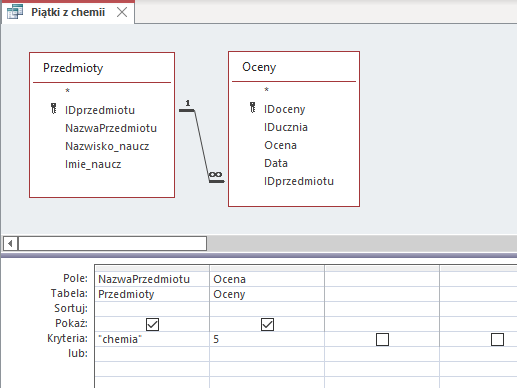
Task: Toggle the Pokaż checkbox in fourth empty column
Action: pos(497,340)
